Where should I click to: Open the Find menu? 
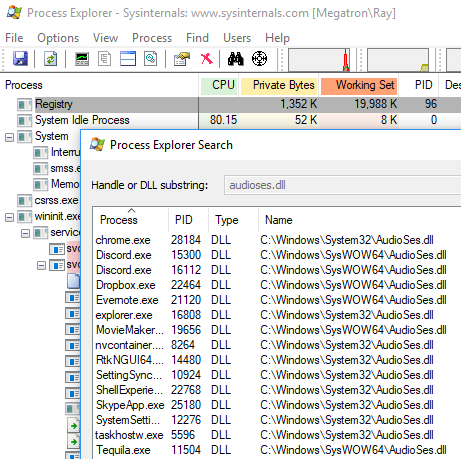tap(197, 38)
